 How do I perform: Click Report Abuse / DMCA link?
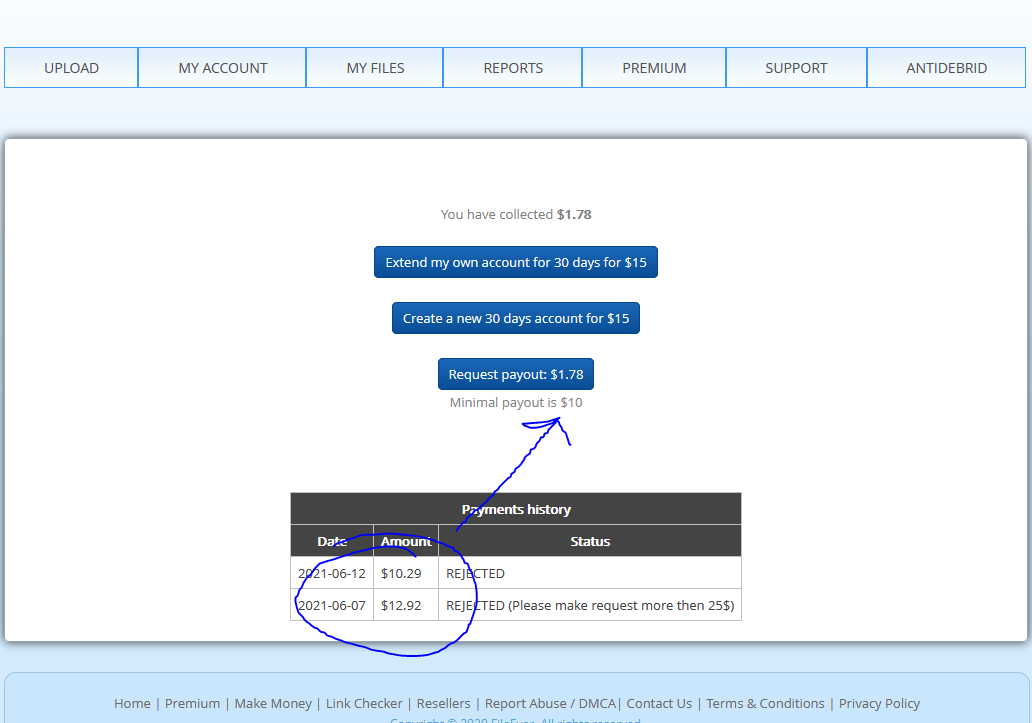(x=550, y=703)
